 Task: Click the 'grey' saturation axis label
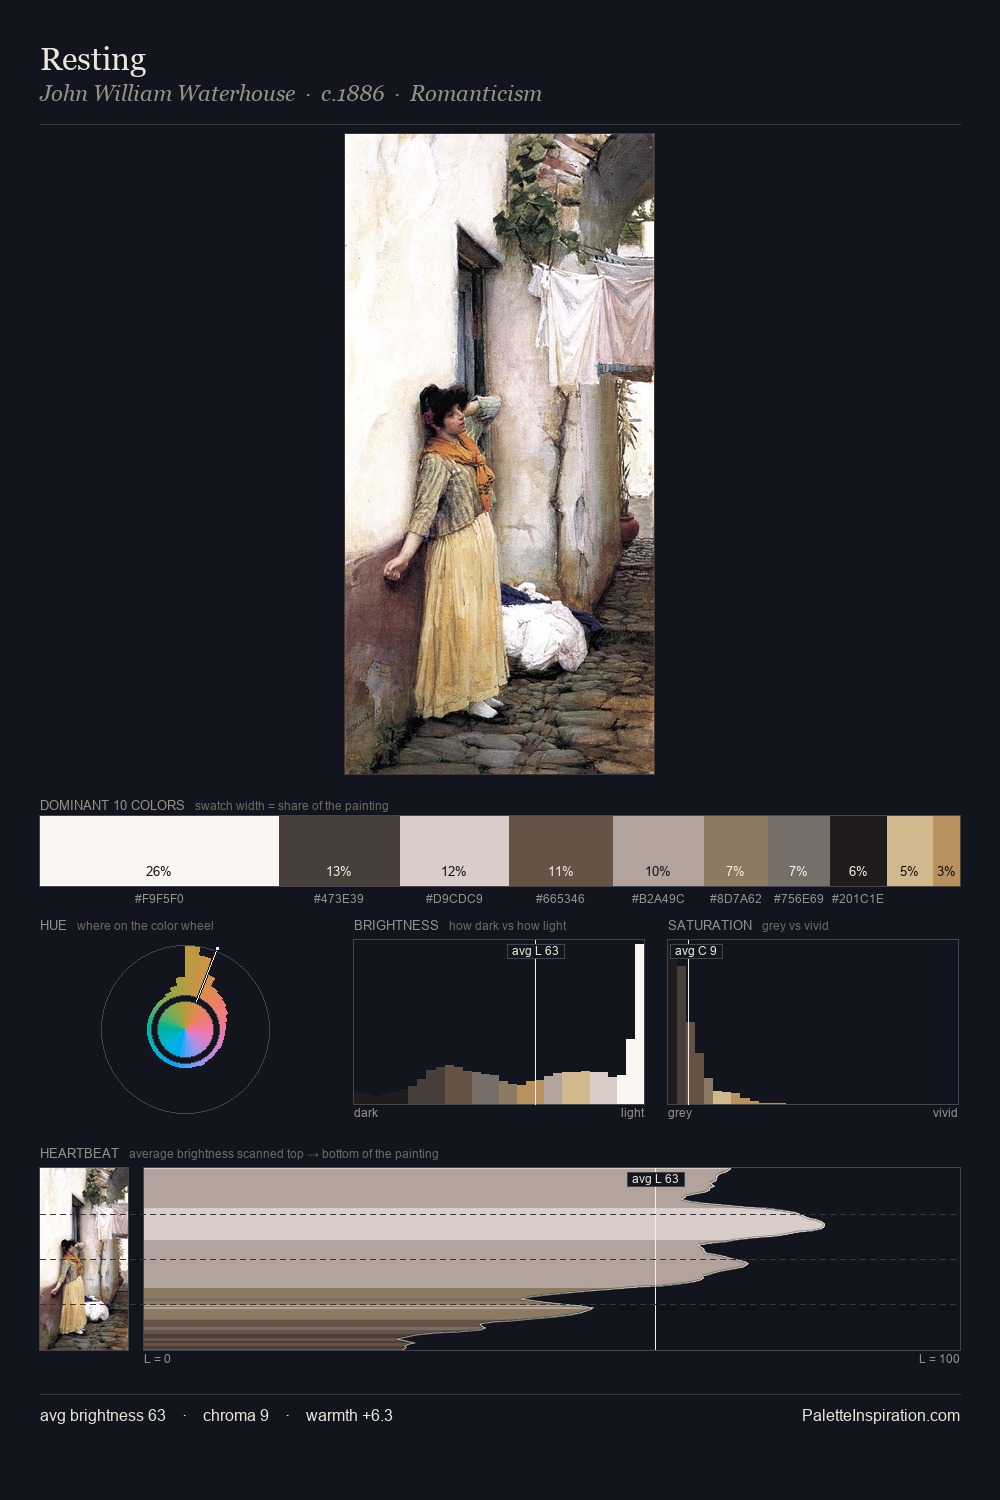click(680, 1113)
